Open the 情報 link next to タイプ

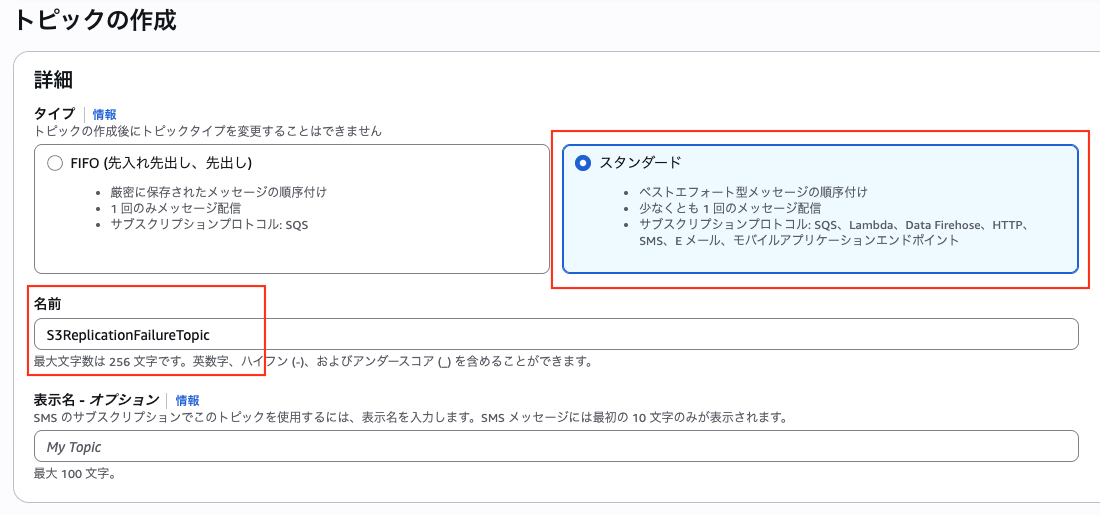(x=104, y=115)
